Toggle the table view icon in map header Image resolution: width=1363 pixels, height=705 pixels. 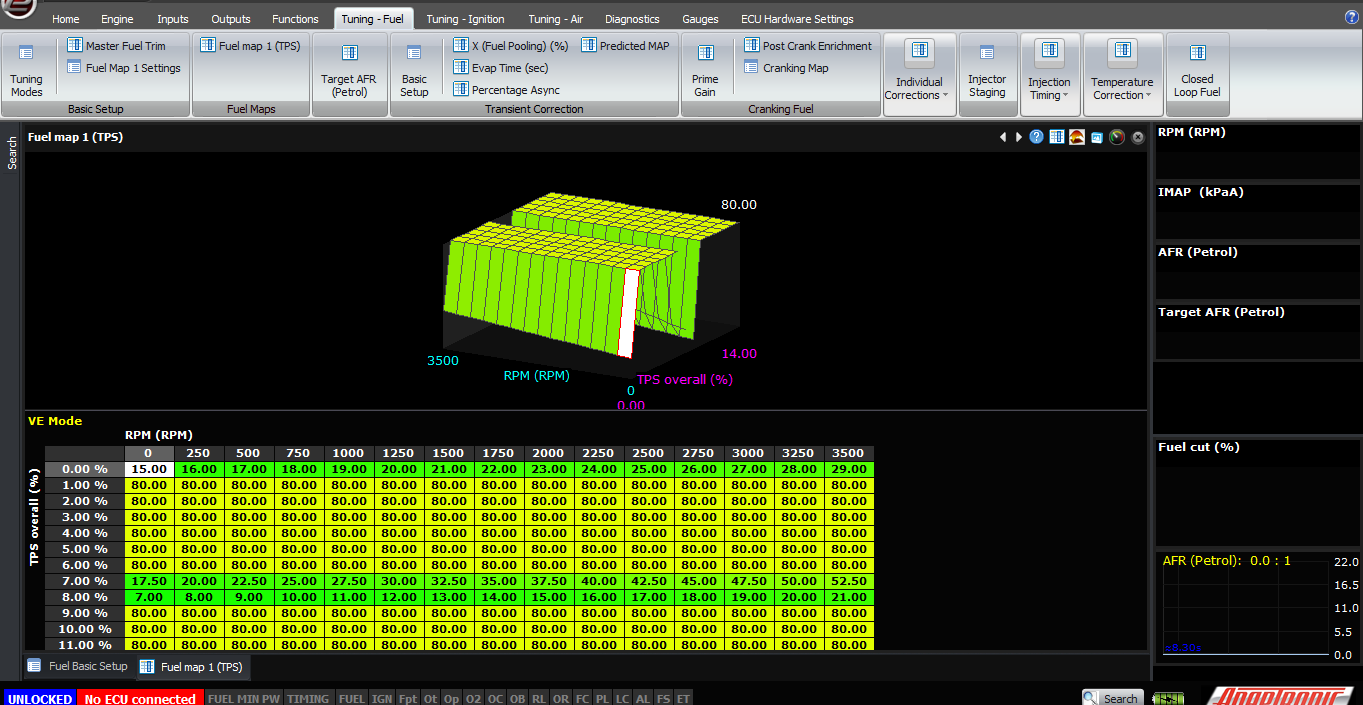click(1057, 137)
